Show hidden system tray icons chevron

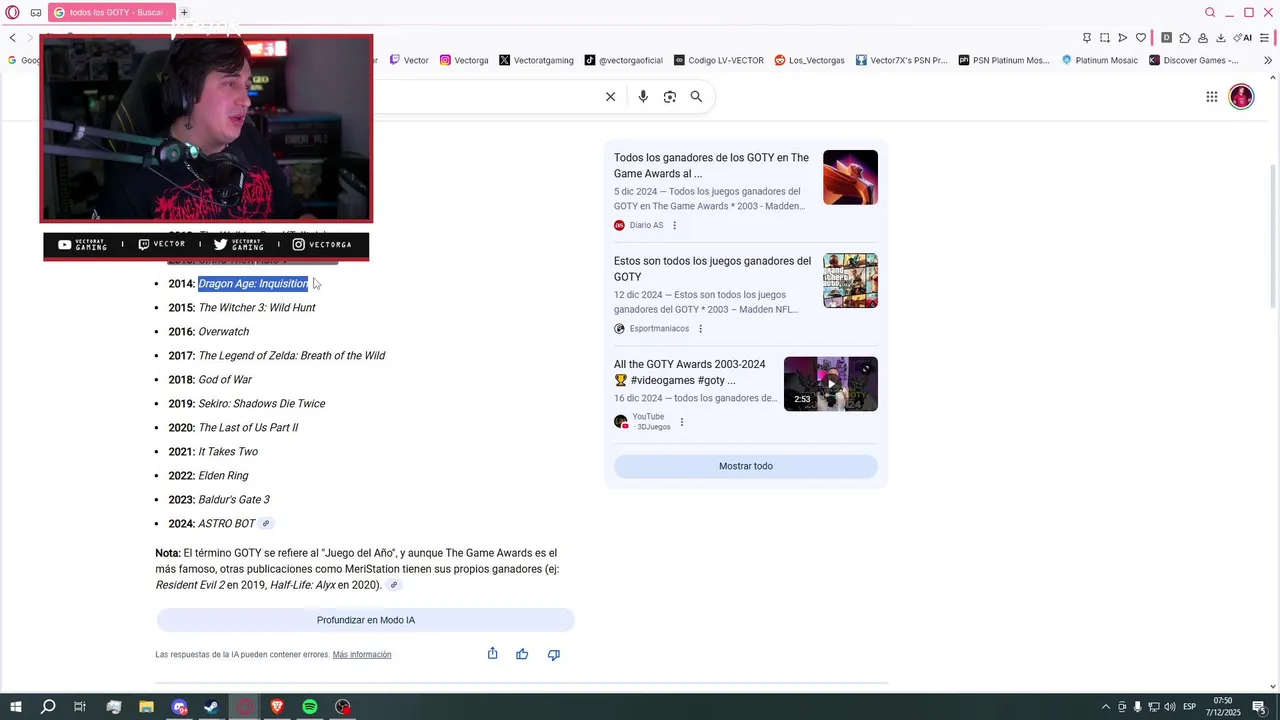coord(1105,707)
